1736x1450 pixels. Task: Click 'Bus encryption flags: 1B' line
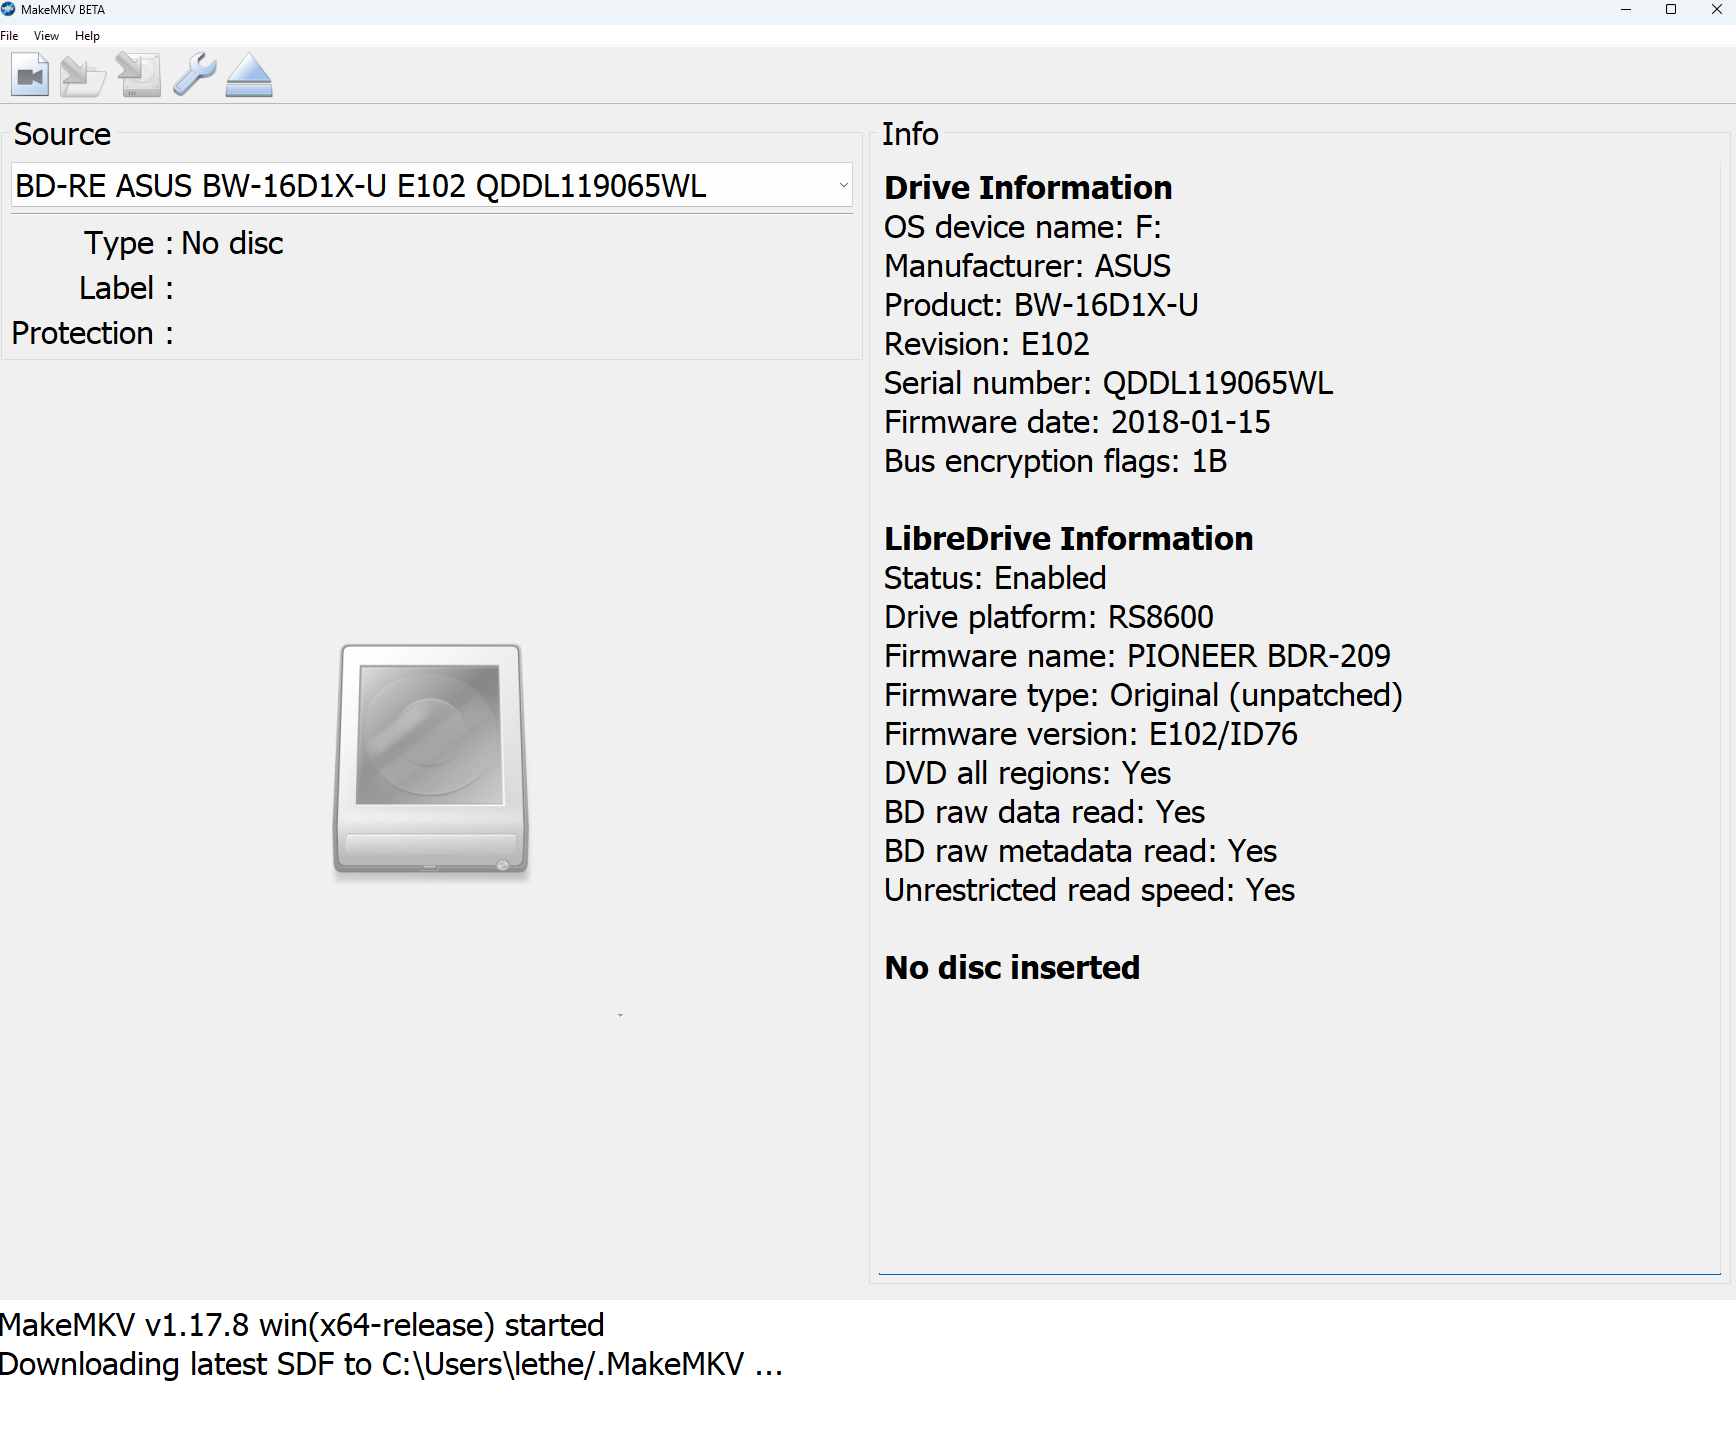pos(1055,461)
